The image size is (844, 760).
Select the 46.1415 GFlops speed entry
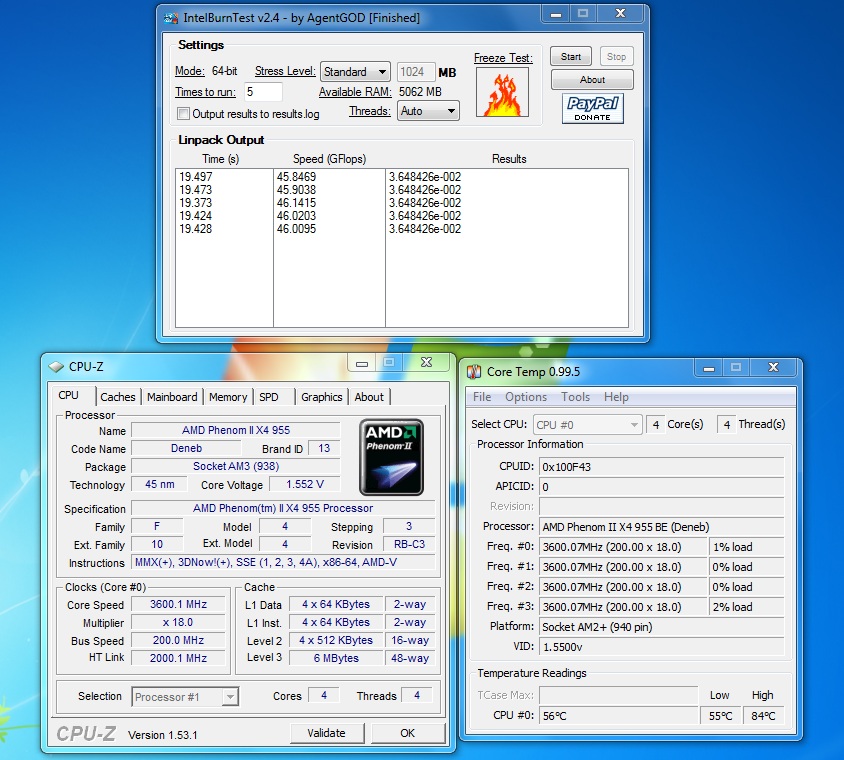(296, 203)
